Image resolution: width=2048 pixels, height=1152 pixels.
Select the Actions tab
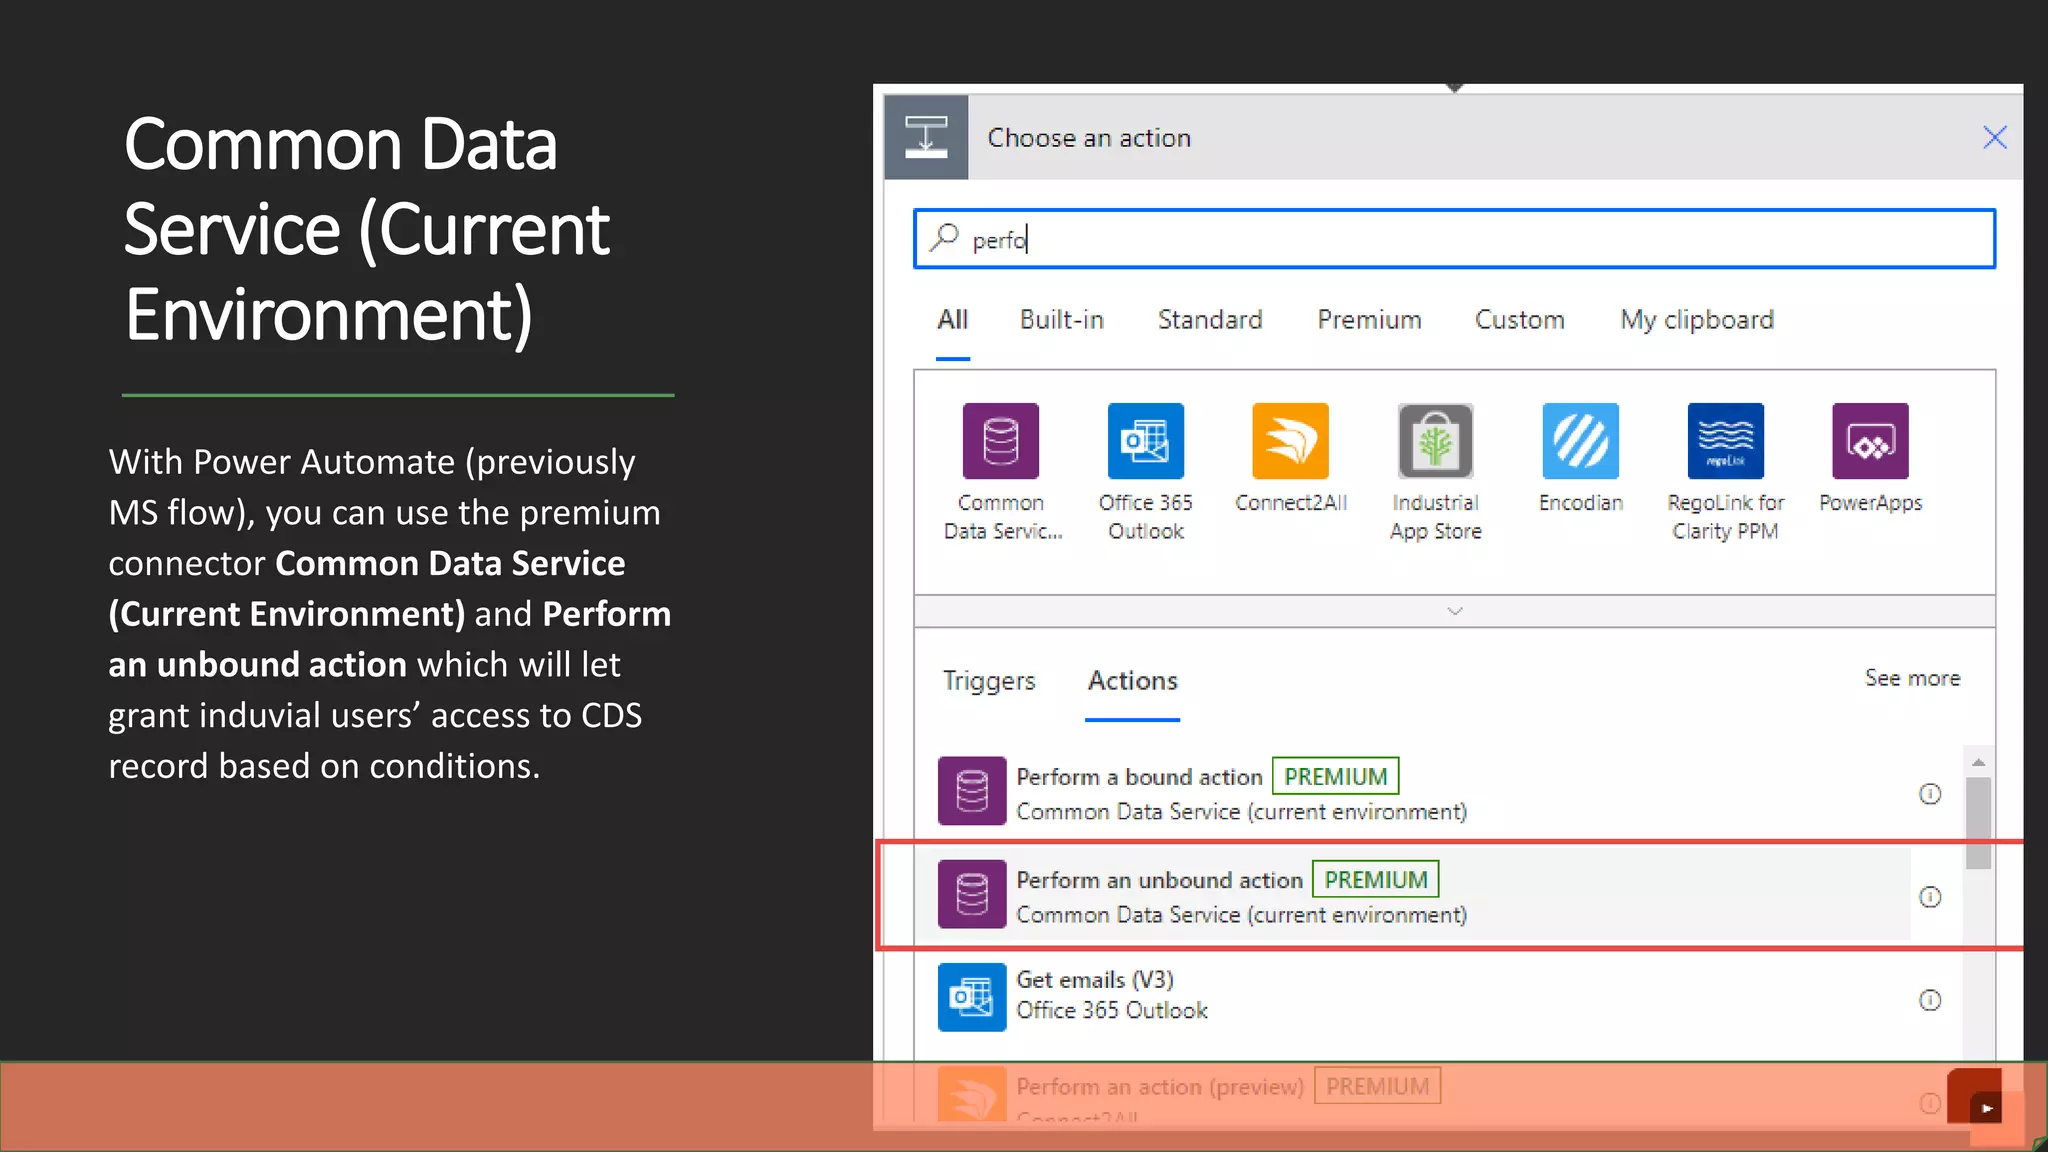(1132, 681)
